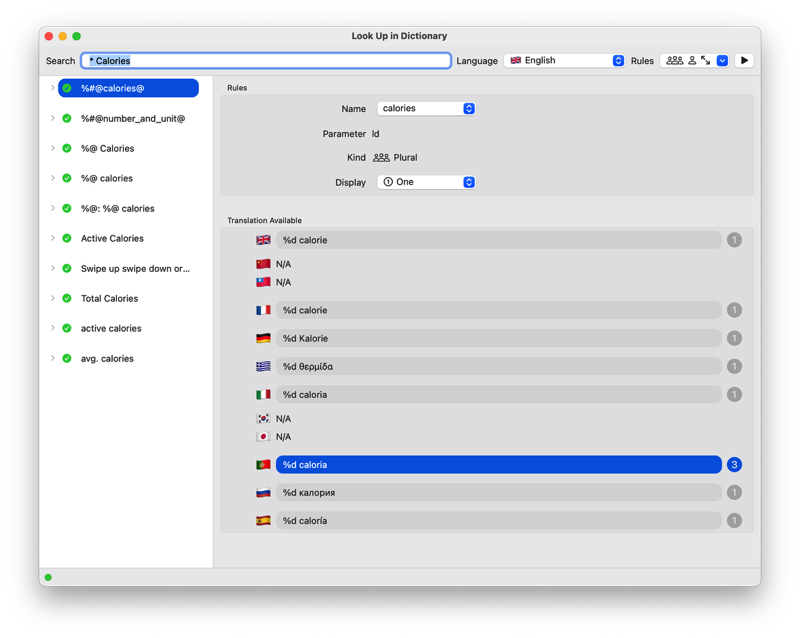The image size is (800, 638).
Task: Select the Italian '%d caloria' translation
Action: click(498, 395)
